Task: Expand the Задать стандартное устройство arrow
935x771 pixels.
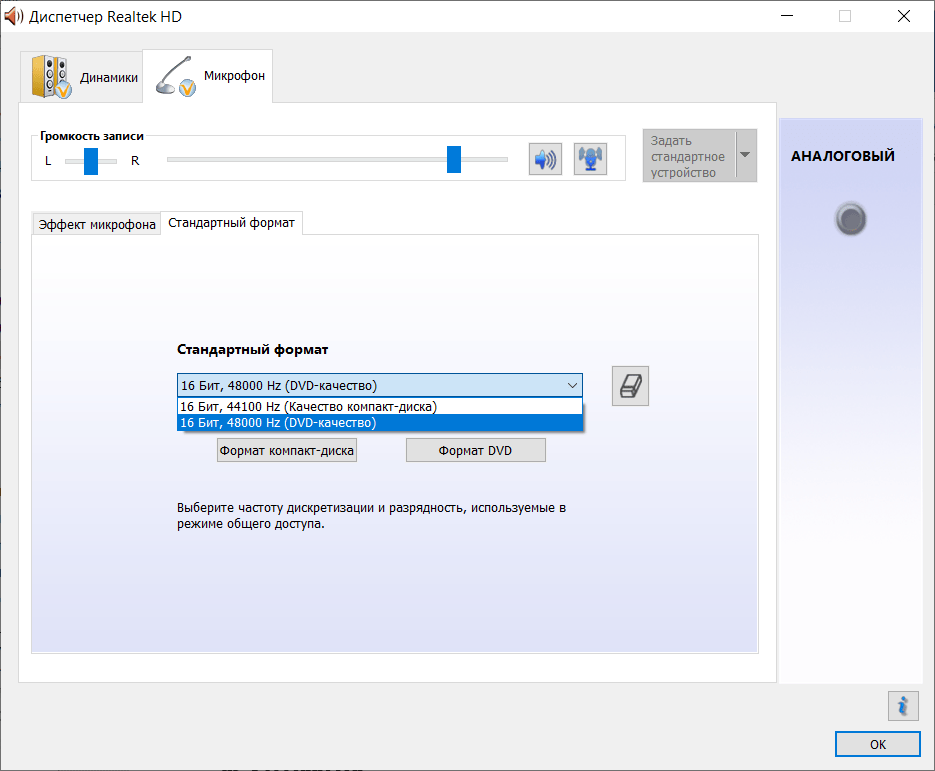Action: click(x=745, y=156)
